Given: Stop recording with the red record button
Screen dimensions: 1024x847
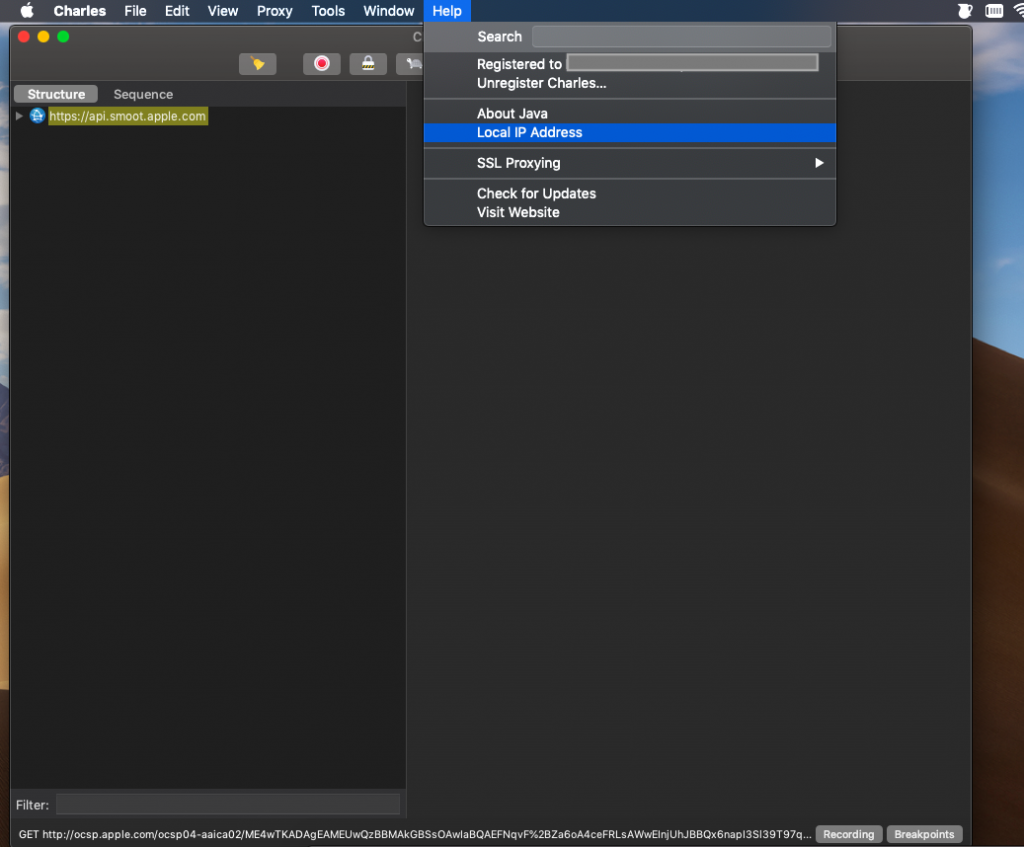Looking at the screenshot, I should 321,63.
